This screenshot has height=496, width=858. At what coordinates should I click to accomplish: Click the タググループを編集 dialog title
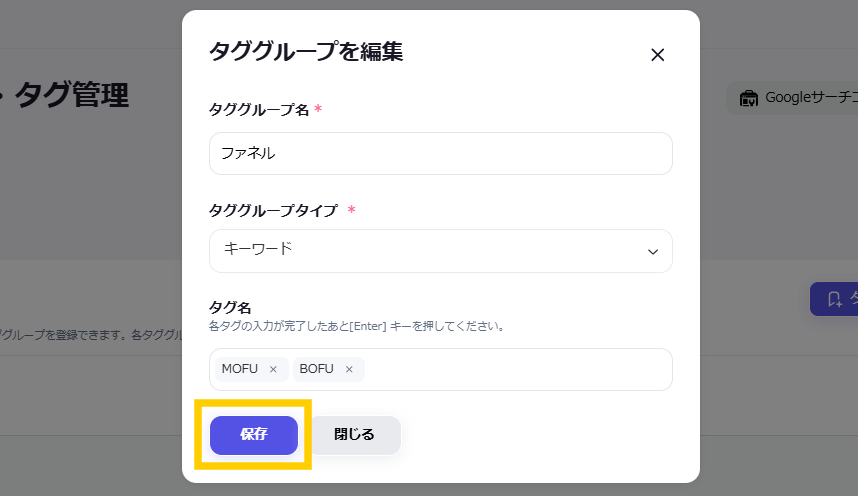pos(305,52)
